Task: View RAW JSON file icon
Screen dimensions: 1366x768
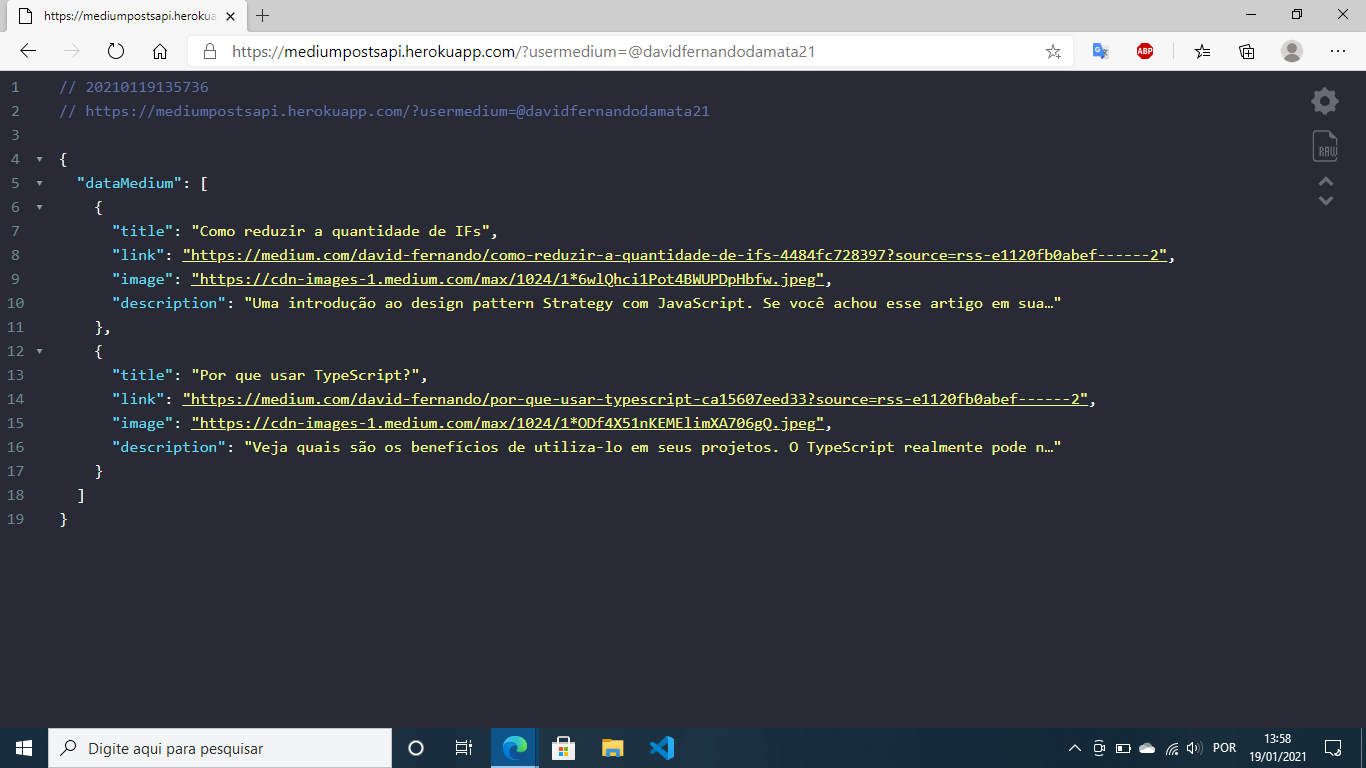Action: click(1326, 146)
